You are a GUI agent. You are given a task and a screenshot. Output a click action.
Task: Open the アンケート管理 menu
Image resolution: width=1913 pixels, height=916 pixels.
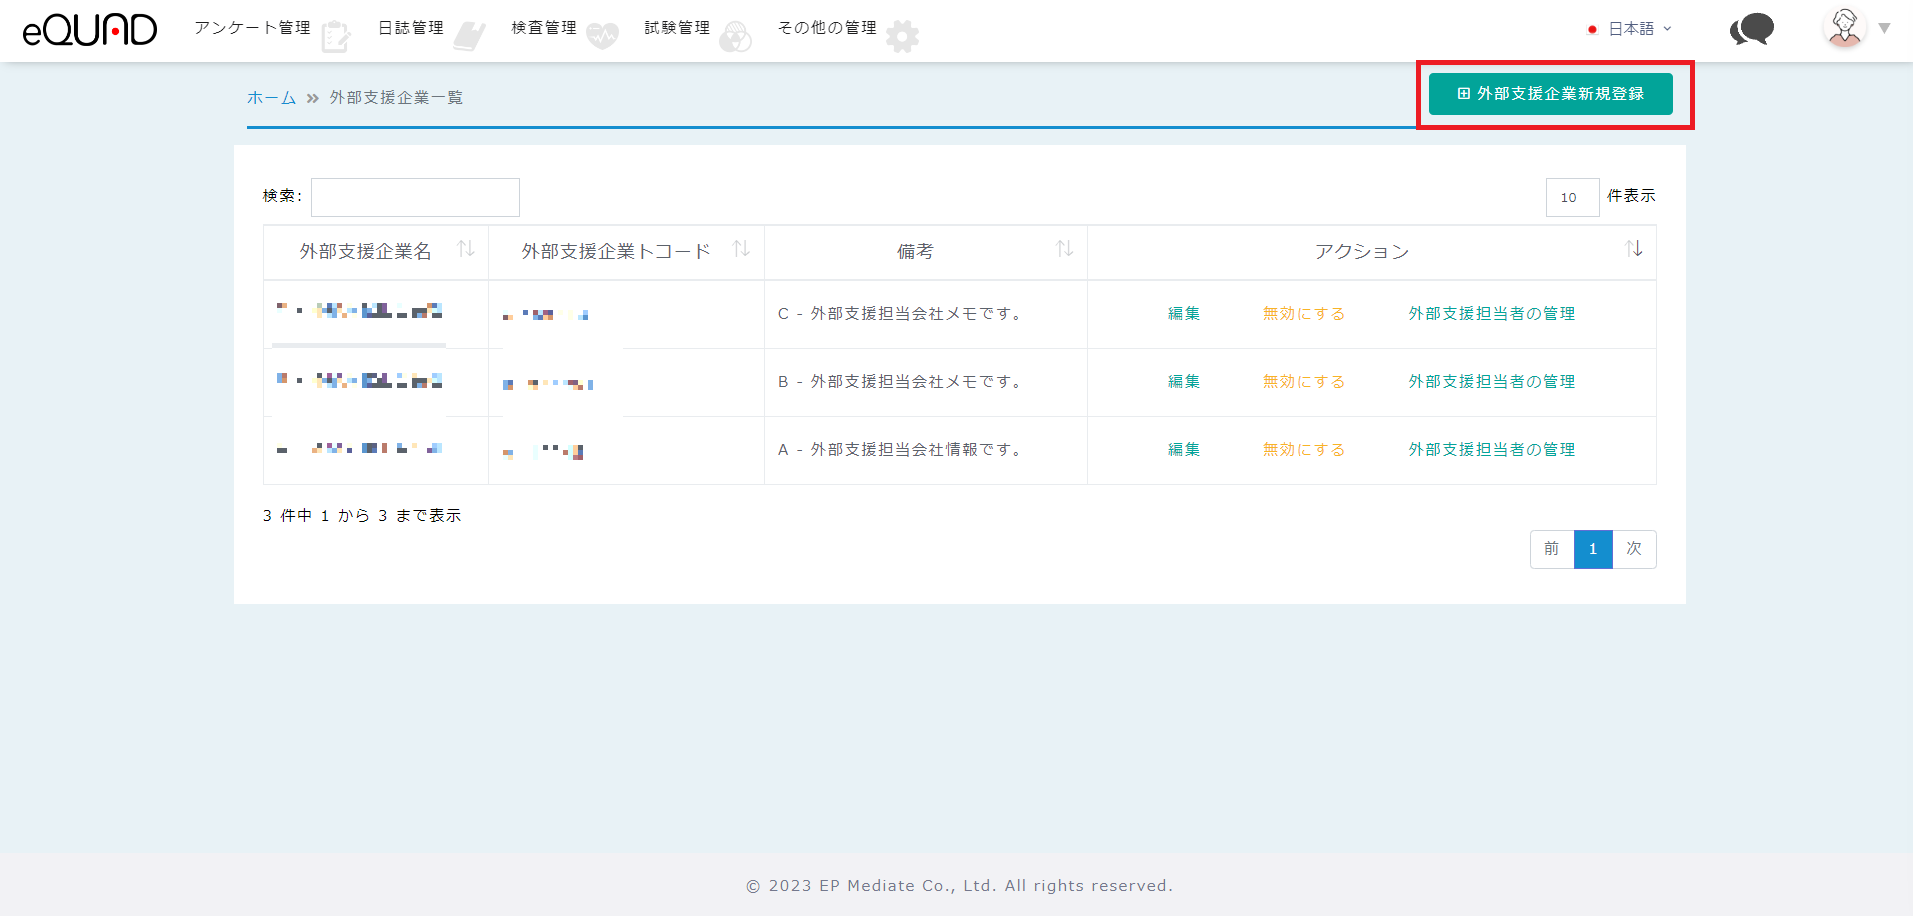pyautogui.click(x=252, y=28)
